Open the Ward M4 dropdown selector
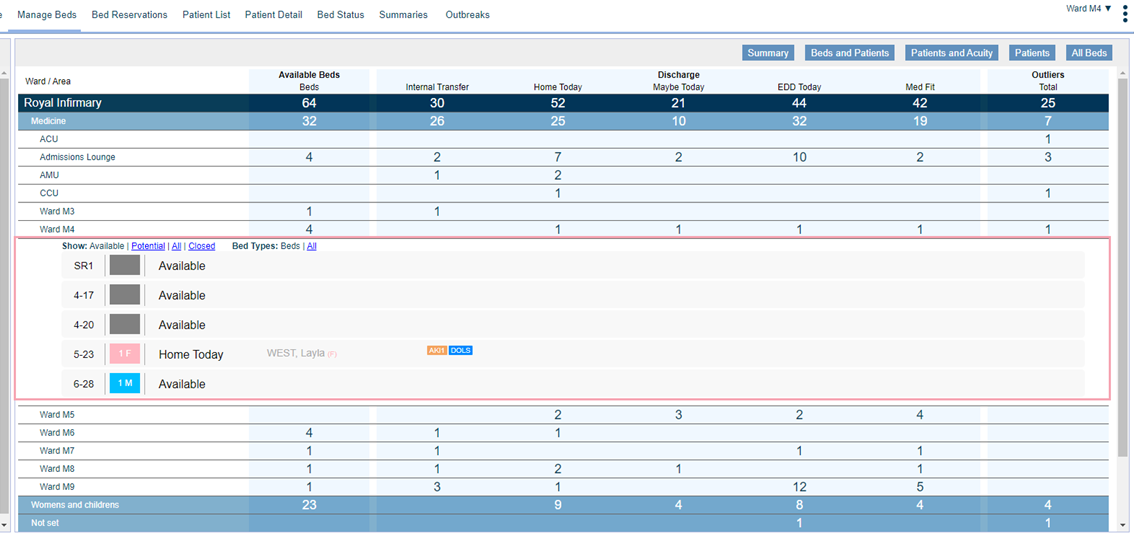This screenshot has width=1134, height=536. pyautogui.click(x=1088, y=9)
